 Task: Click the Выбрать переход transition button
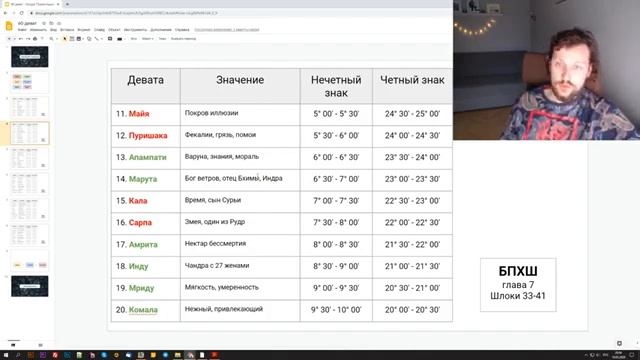183,39
